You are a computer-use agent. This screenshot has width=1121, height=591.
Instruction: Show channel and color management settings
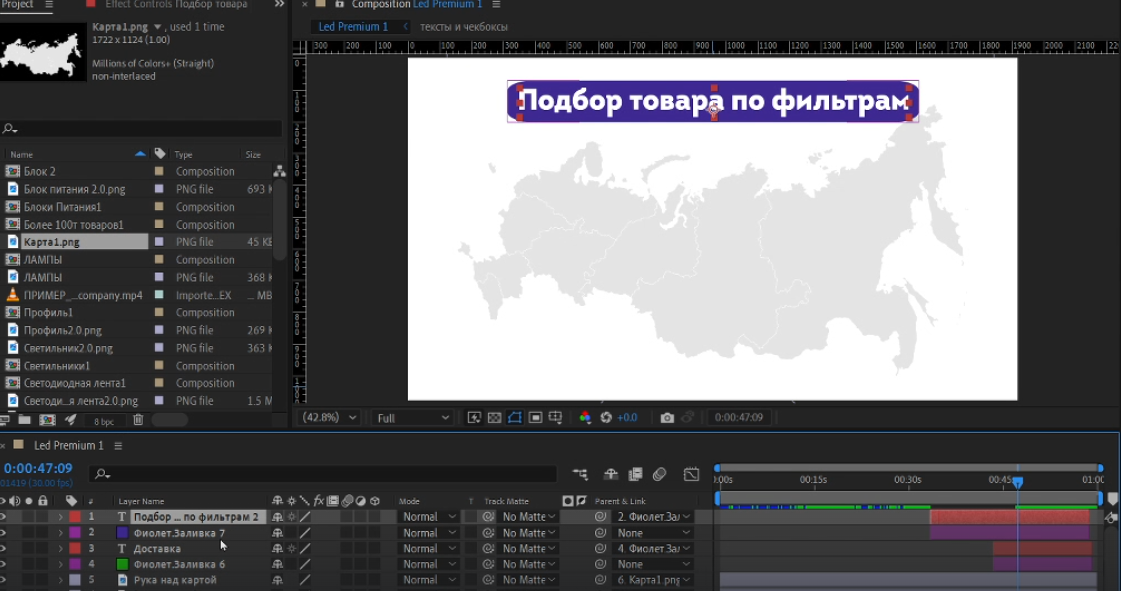[x=585, y=418]
